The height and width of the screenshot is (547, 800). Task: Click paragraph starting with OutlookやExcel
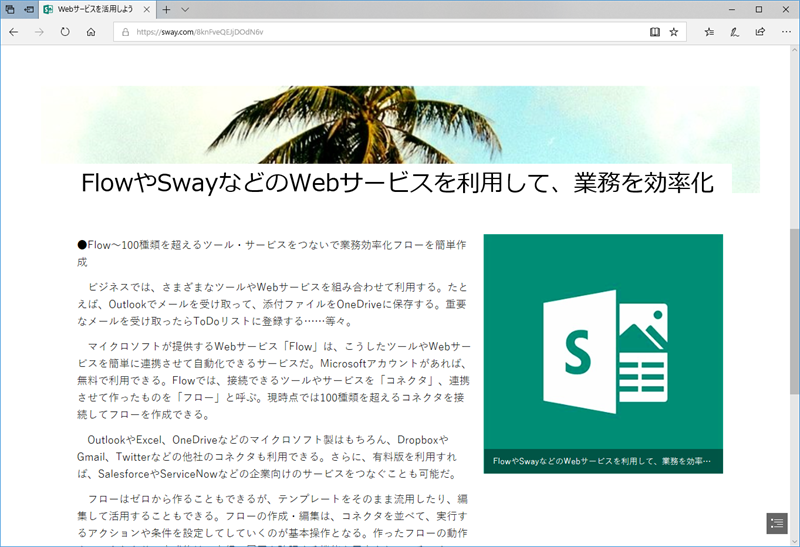coord(267,457)
